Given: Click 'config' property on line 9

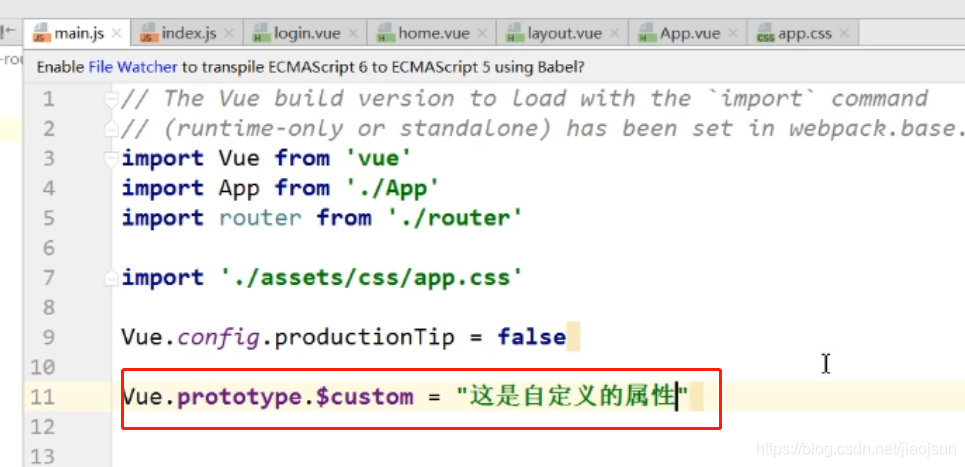Looking at the screenshot, I should pos(218,337).
